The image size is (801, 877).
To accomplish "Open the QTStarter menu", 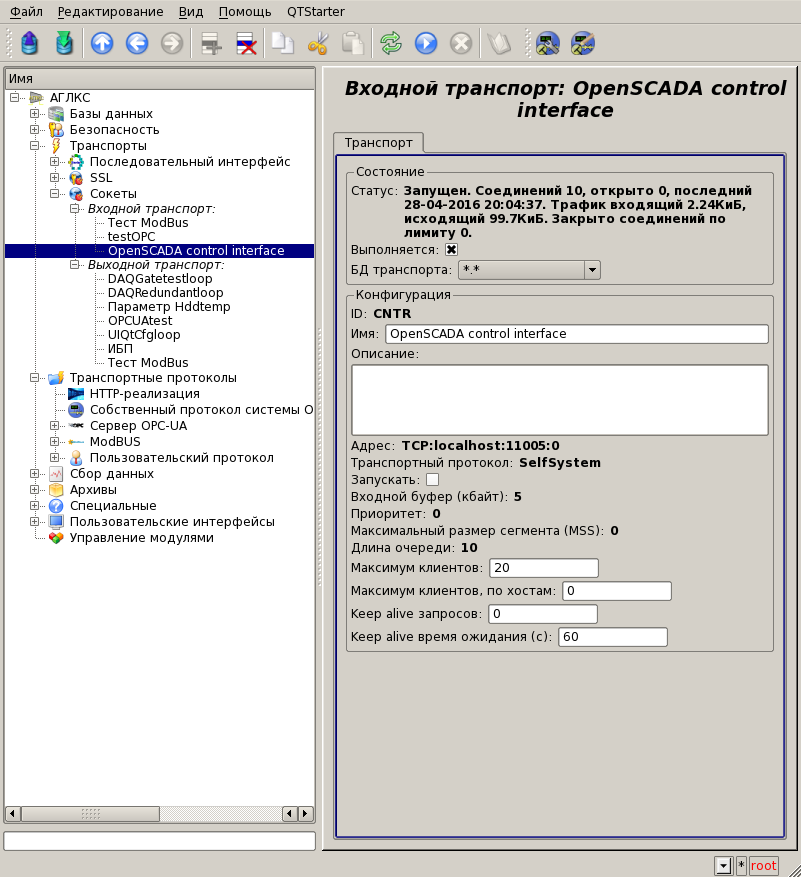I will [316, 12].
